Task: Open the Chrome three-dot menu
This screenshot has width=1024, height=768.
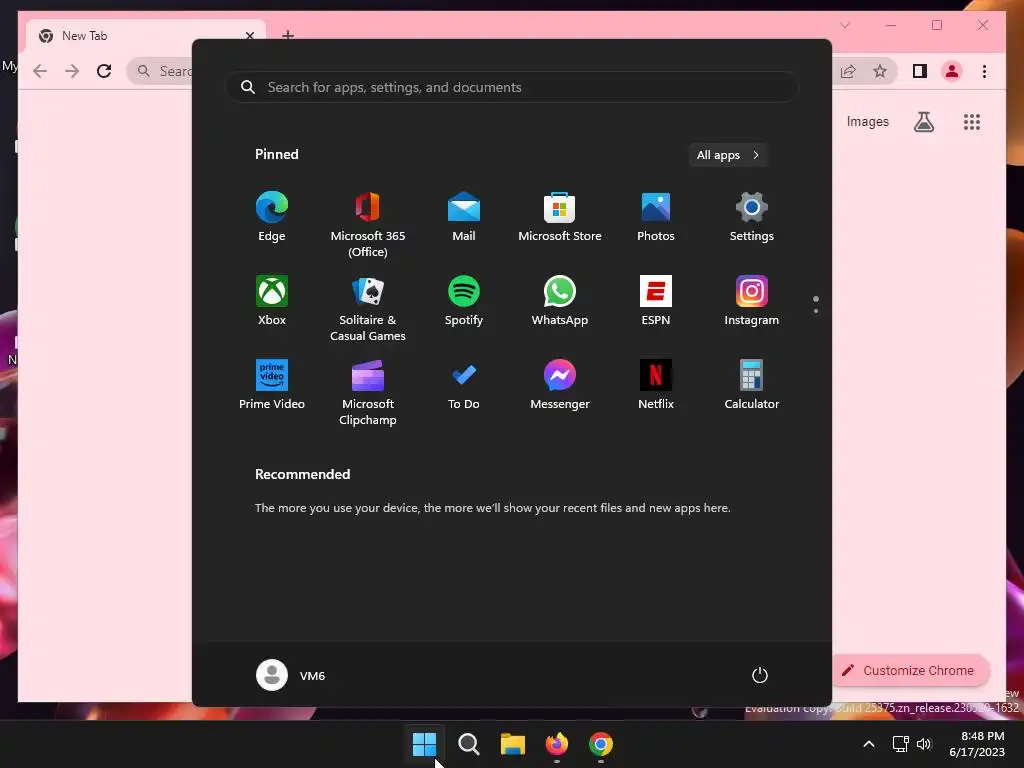Action: [x=984, y=71]
